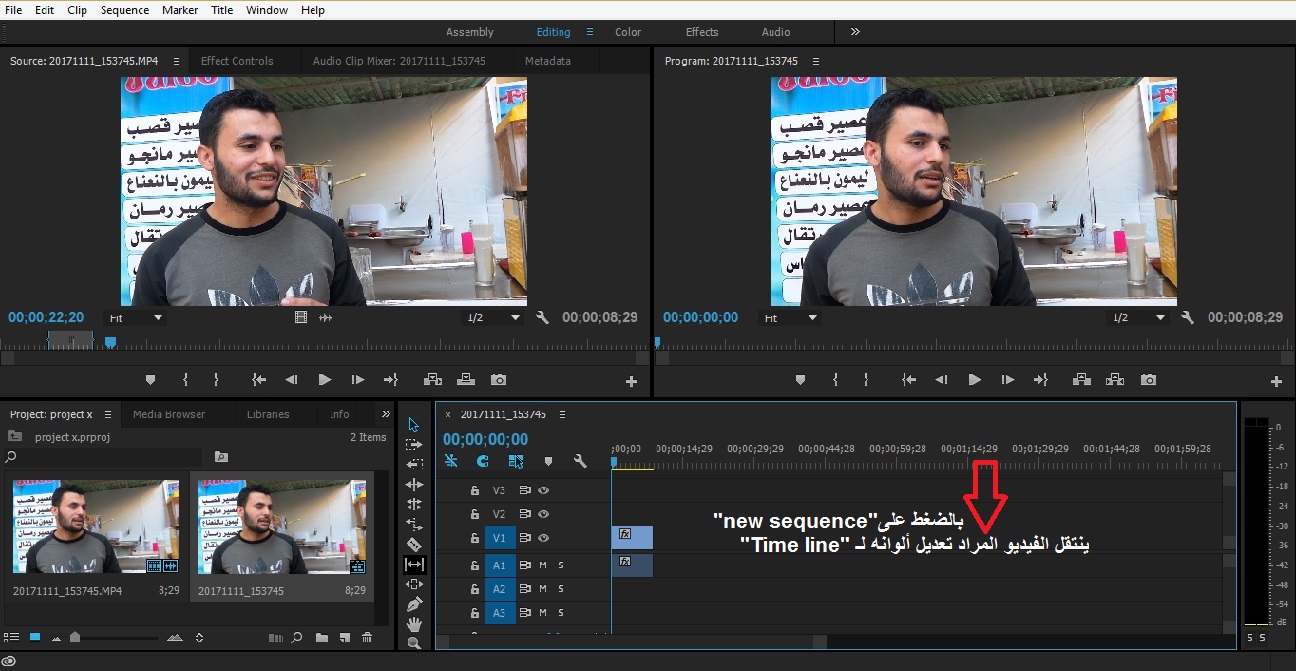Viewport: 1296px width, 671px height.
Task: Open the Clip menu
Action: click(x=77, y=10)
